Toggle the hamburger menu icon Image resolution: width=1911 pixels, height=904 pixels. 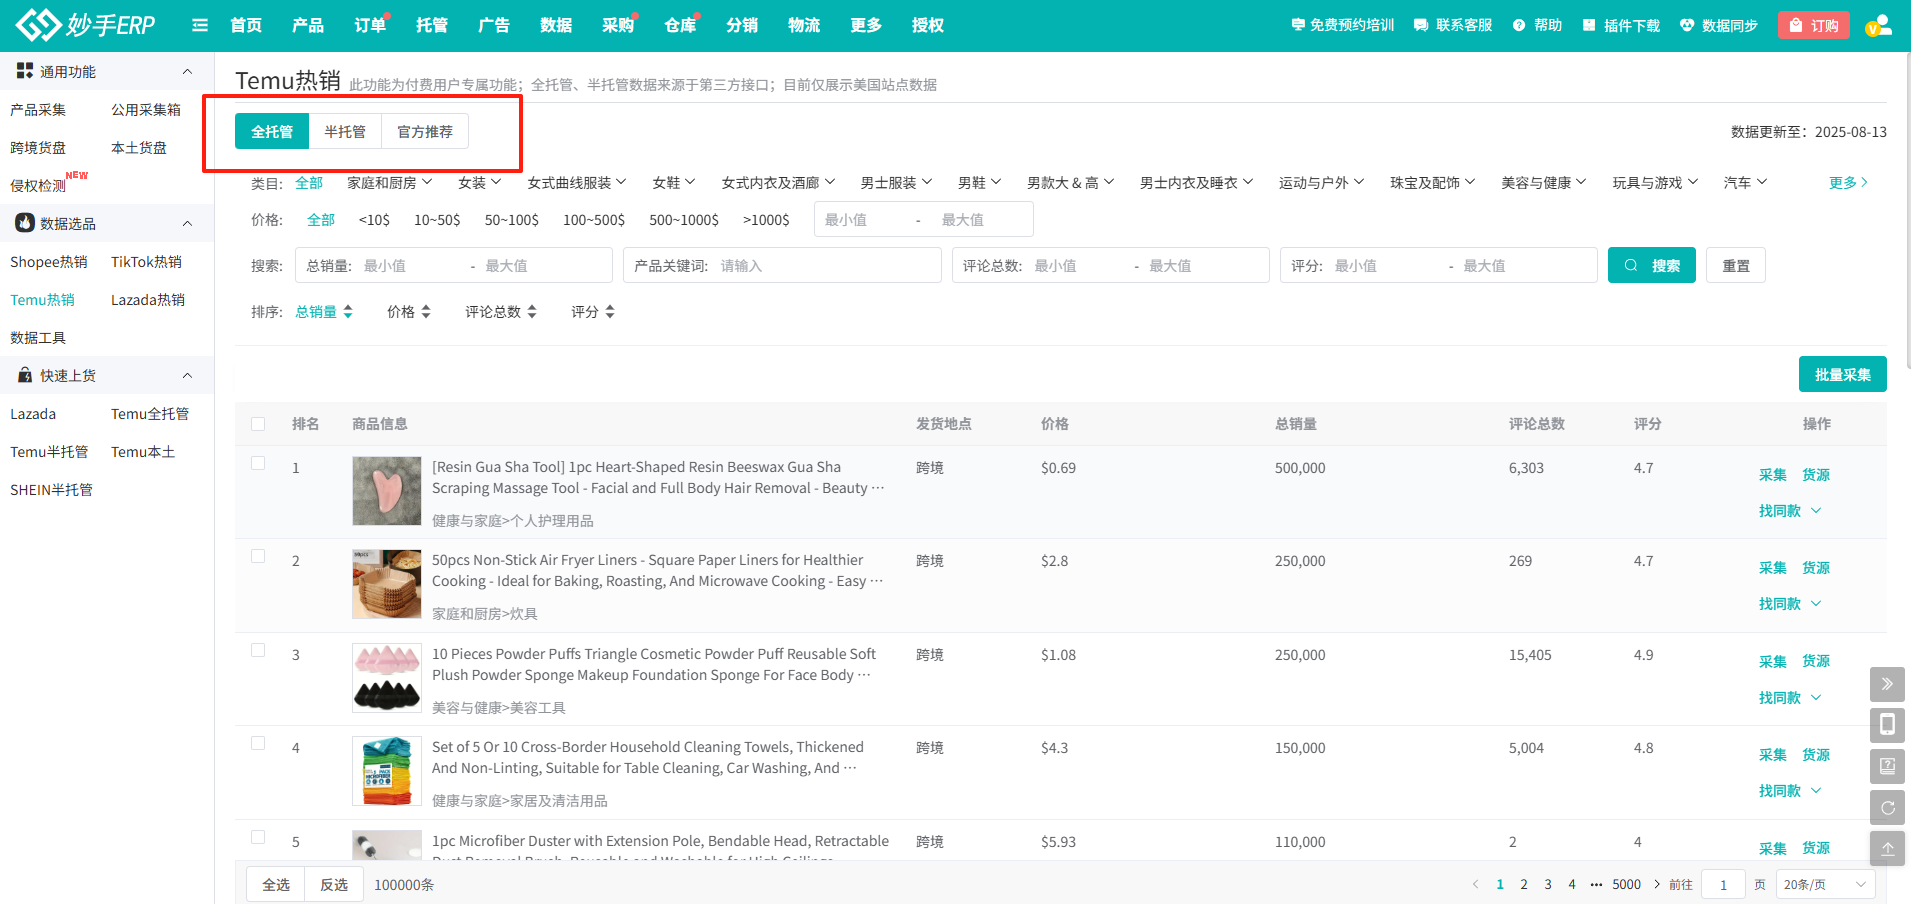click(x=200, y=25)
